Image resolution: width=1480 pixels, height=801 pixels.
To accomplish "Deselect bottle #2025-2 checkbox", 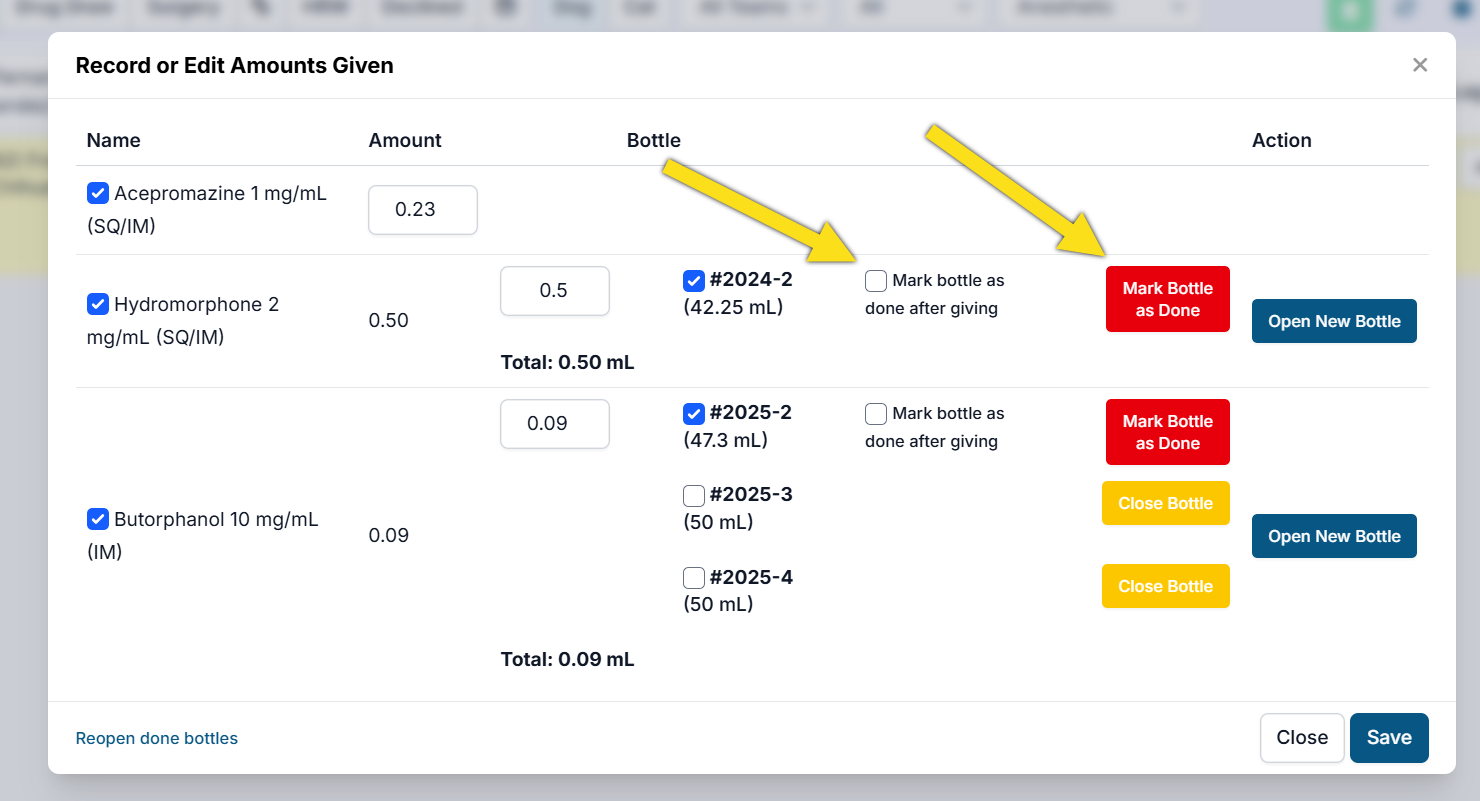I will [694, 413].
